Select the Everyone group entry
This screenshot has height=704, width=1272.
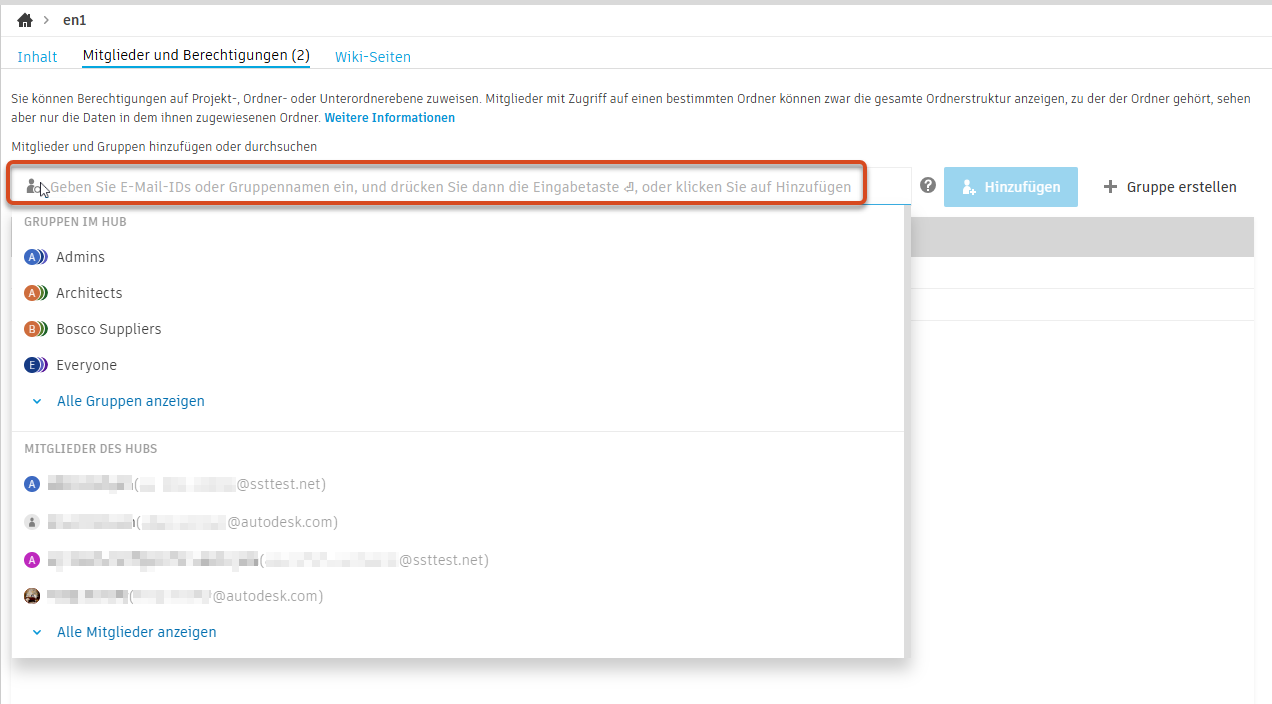[x=457, y=365]
